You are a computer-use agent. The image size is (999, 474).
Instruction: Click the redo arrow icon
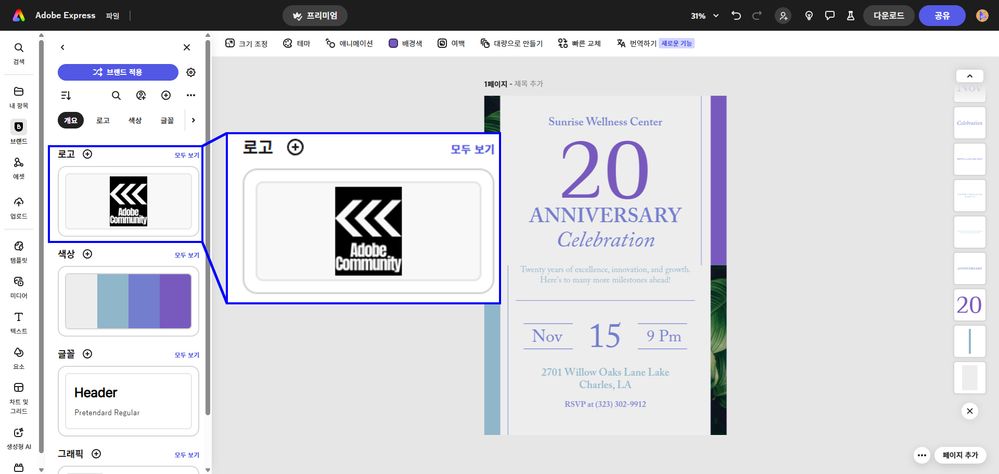[757, 16]
